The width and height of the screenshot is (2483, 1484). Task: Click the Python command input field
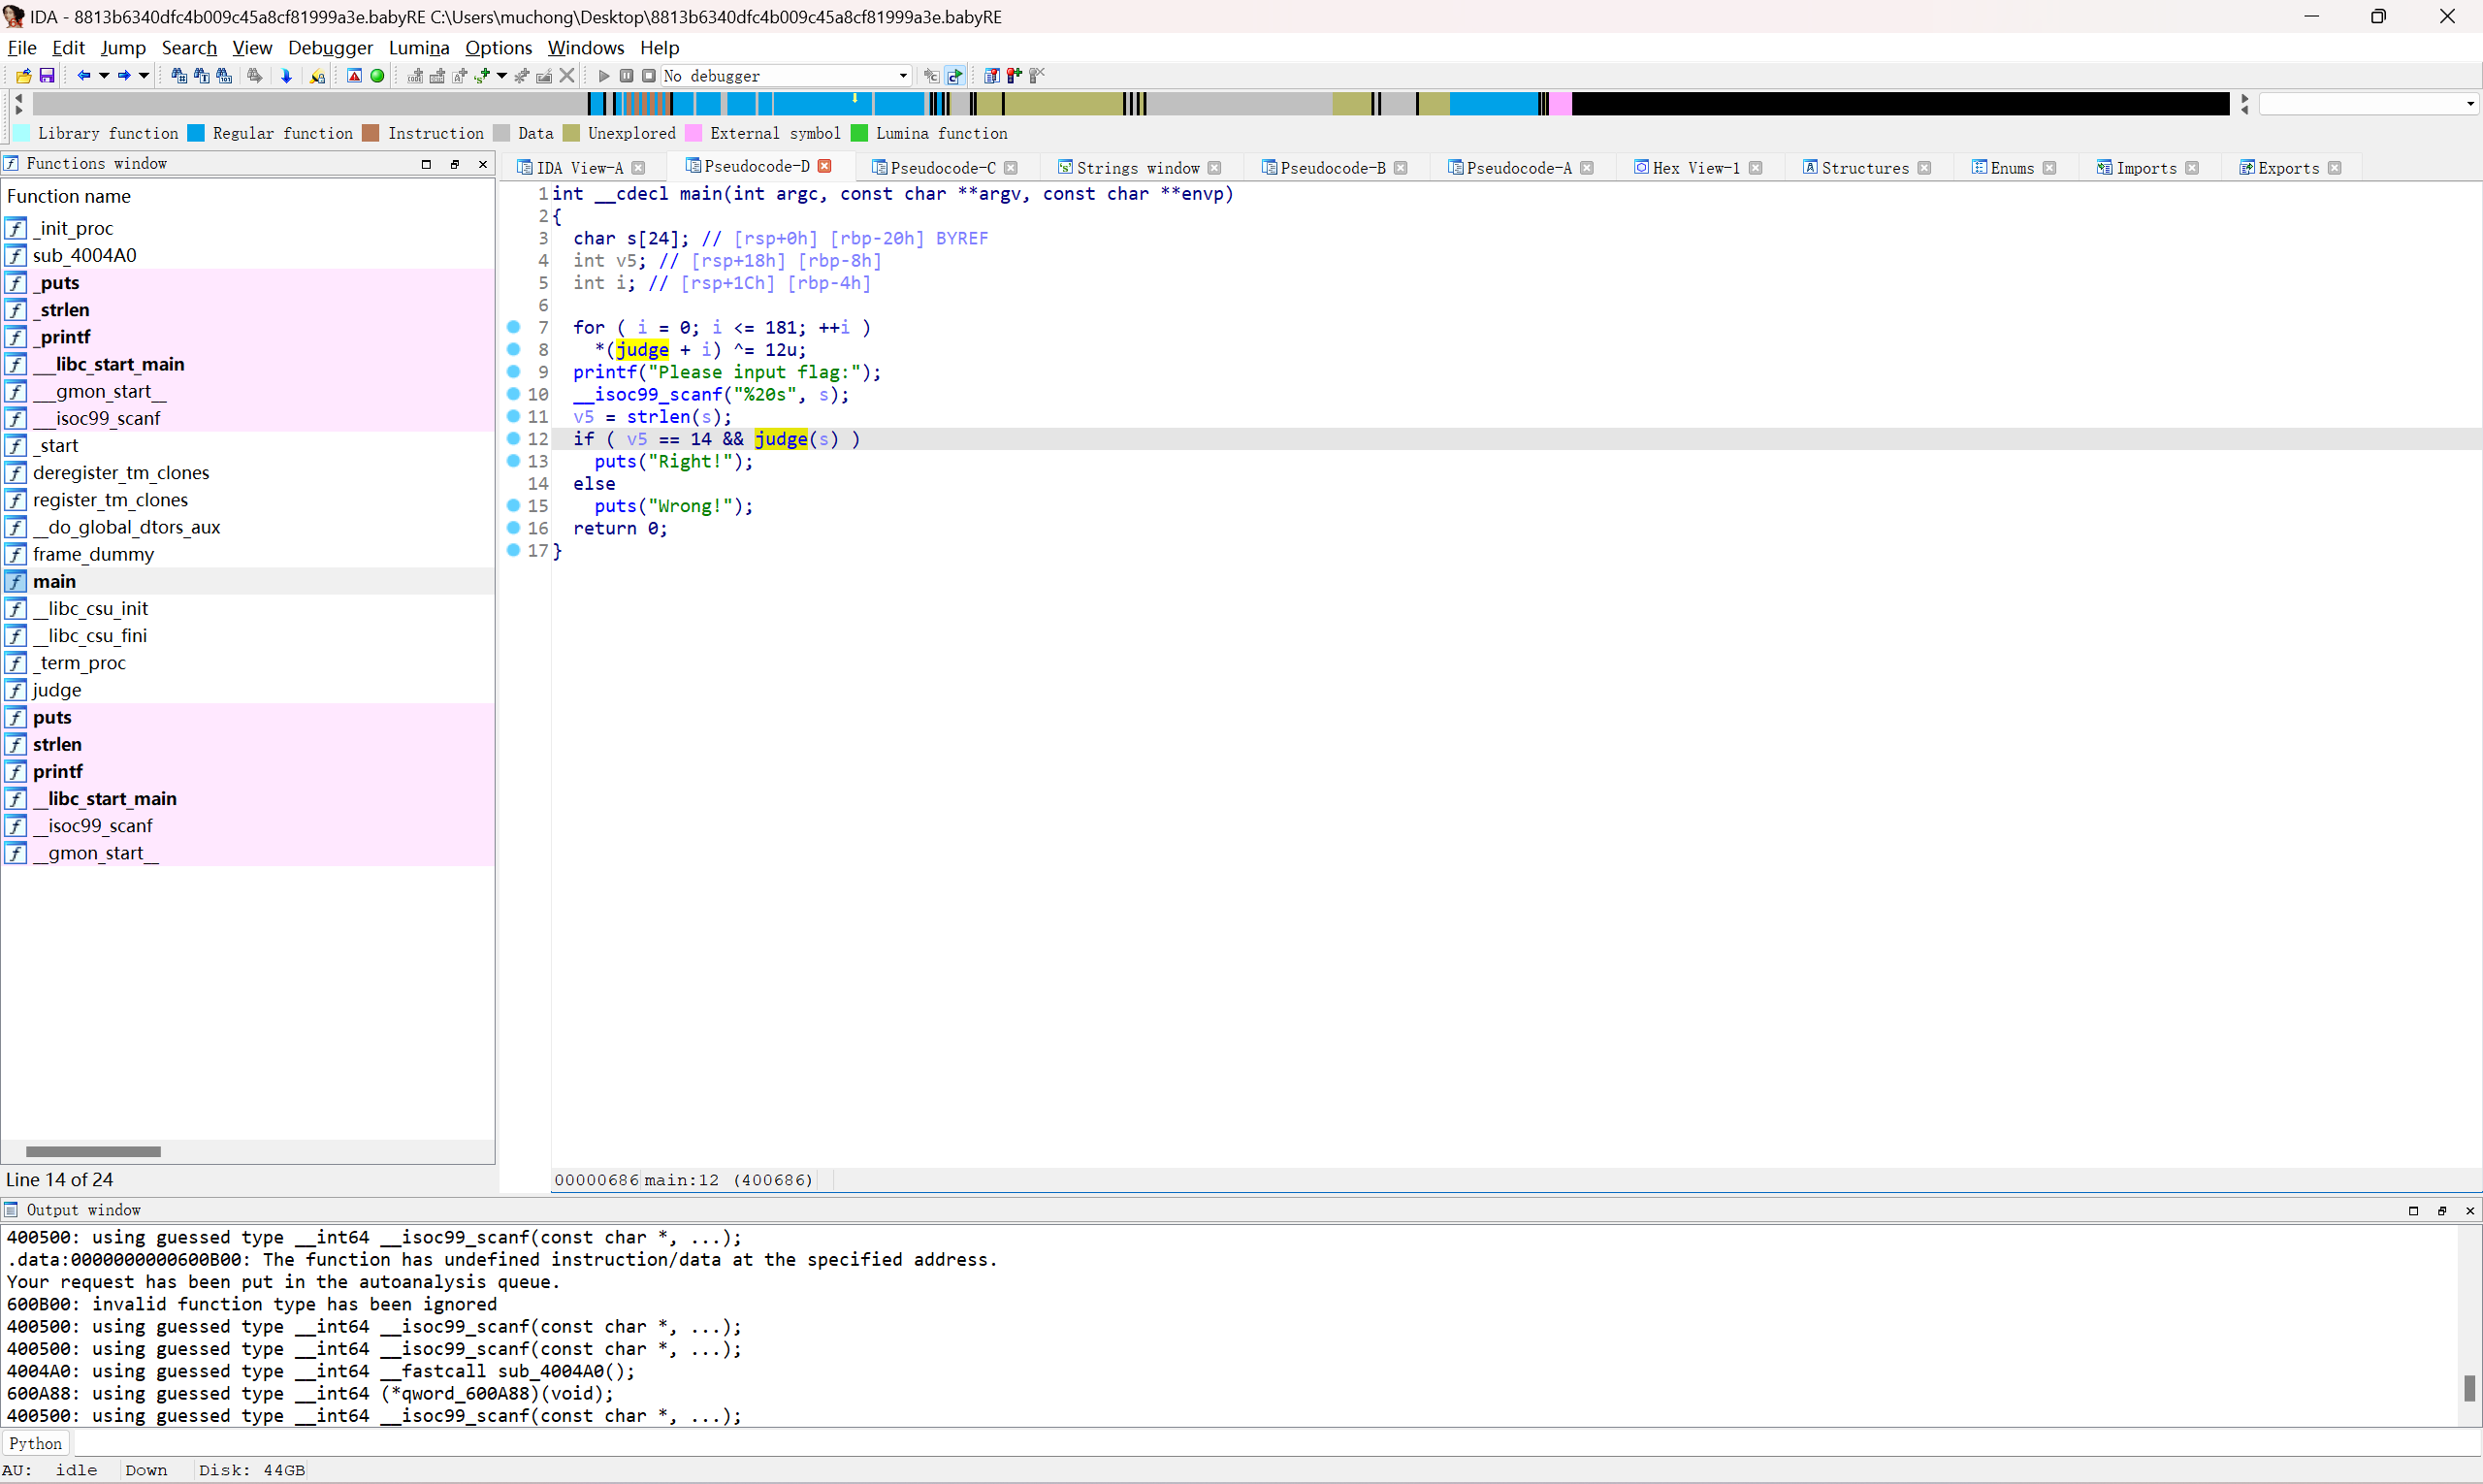click(1275, 1443)
